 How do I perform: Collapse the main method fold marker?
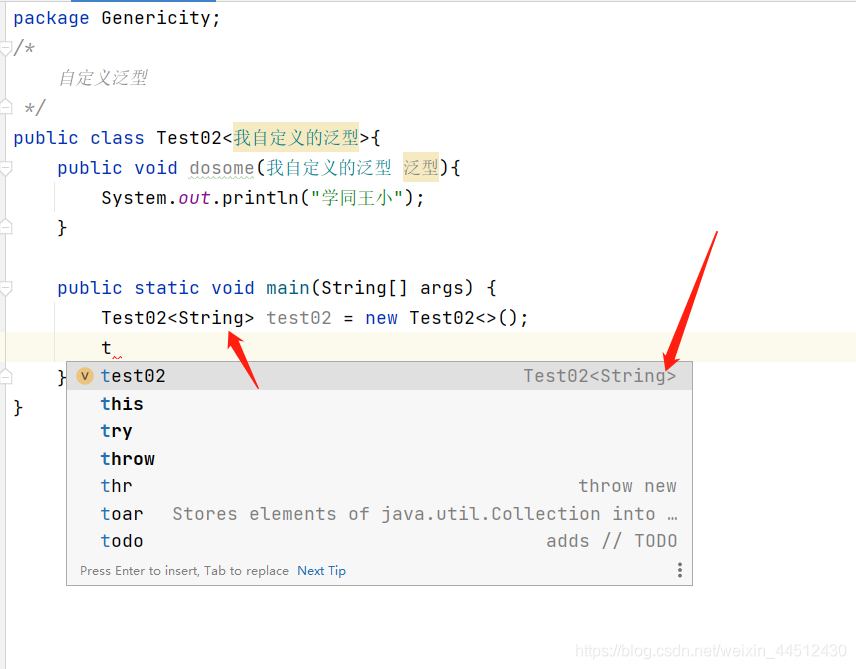5,288
